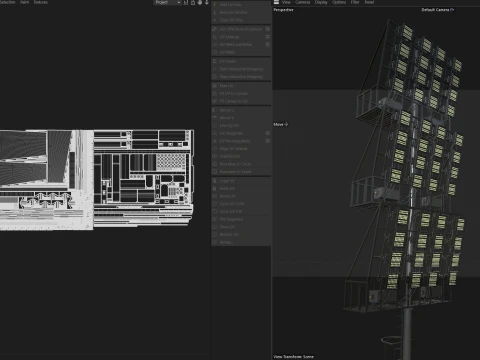Viewport: 480px width, 360px height.
Task: Open the Project dropdown in UV editor
Action: [167, 2]
